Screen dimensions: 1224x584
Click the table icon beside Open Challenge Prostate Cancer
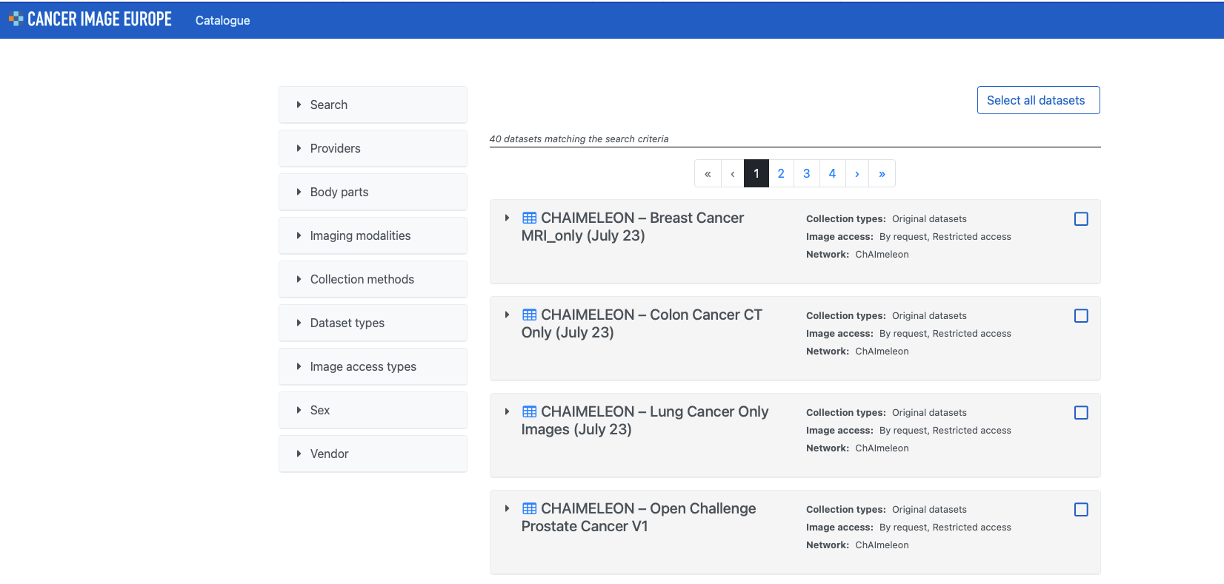tap(530, 509)
